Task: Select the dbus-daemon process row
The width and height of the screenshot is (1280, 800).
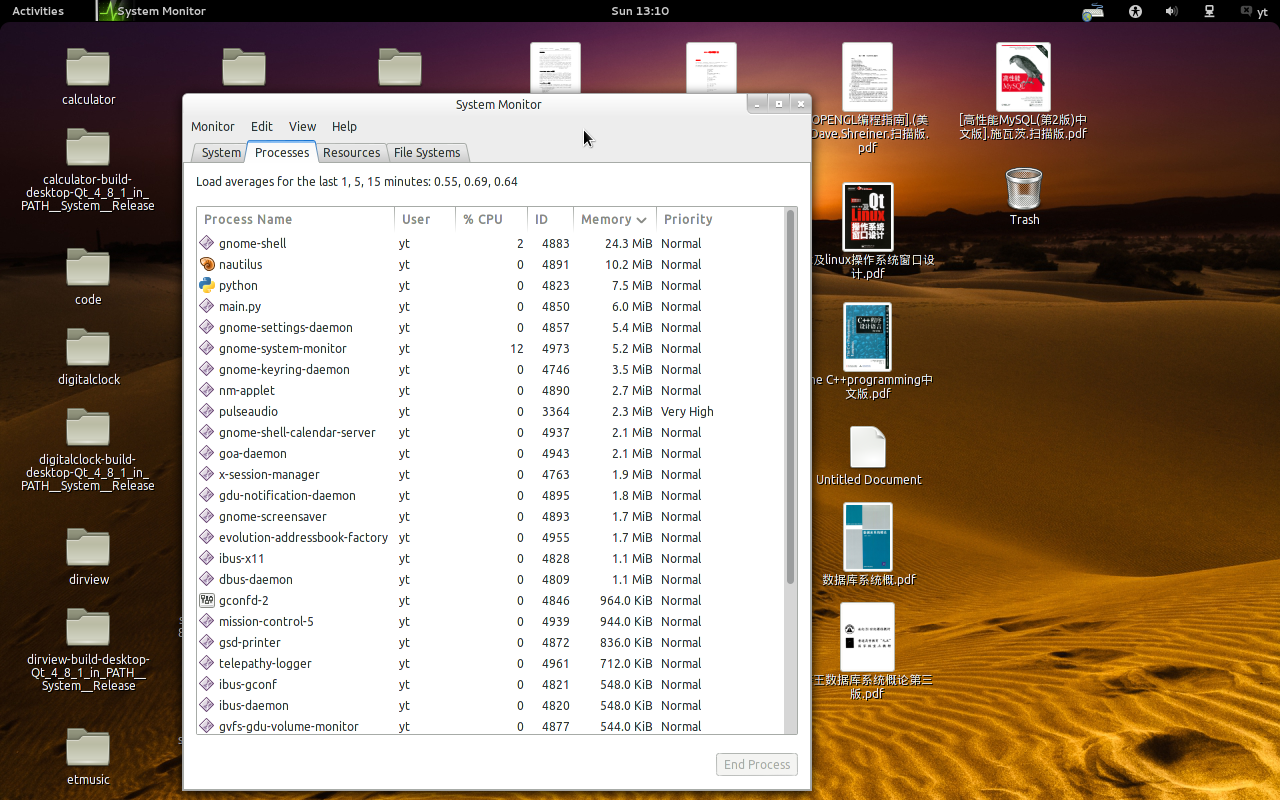Action: pos(491,579)
